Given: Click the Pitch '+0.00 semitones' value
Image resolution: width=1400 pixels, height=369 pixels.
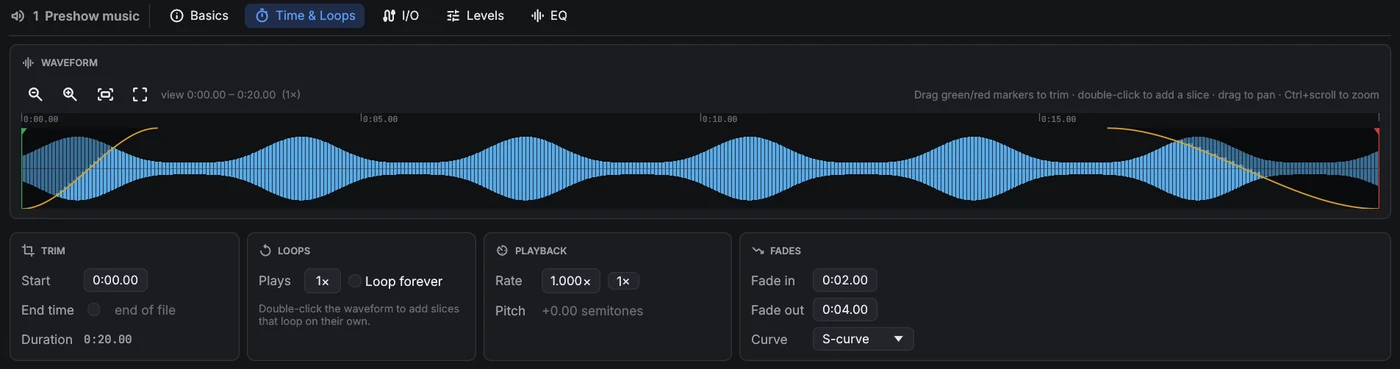Looking at the screenshot, I should 593,311.
